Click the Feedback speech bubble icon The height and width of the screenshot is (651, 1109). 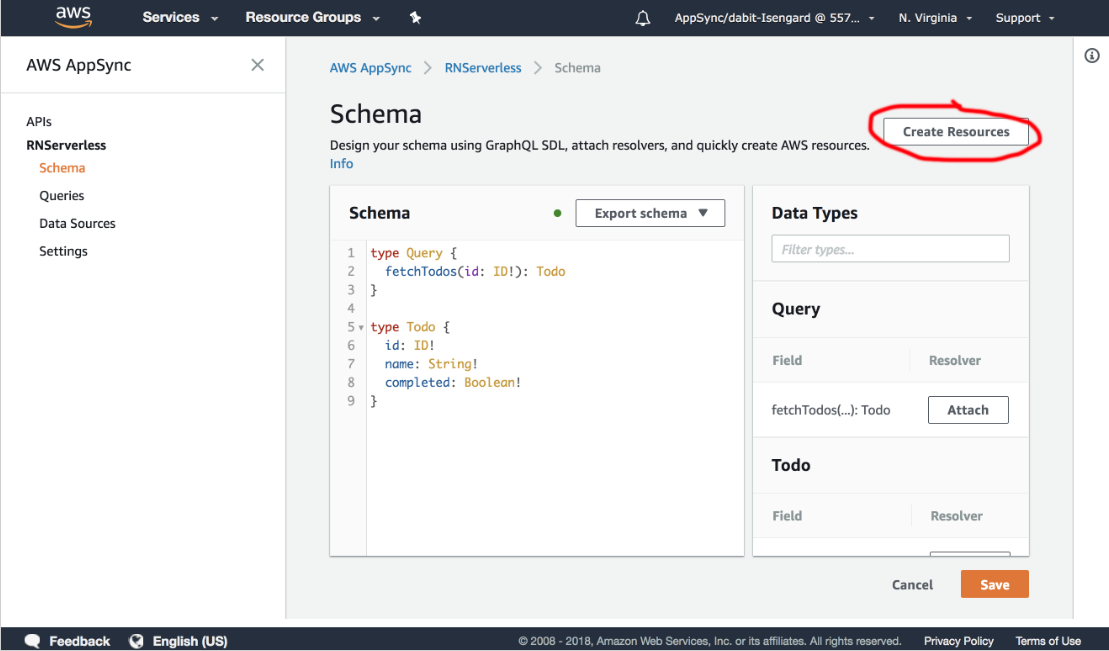pyautogui.click(x=33, y=641)
